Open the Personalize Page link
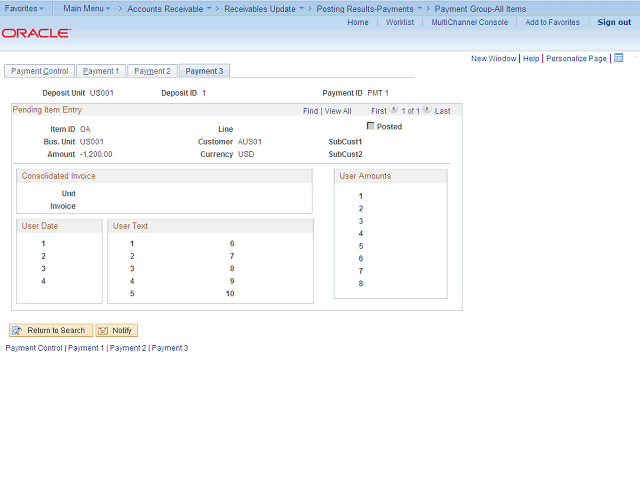Viewport: 640px width, 480px height. pyautogui.click(x=576, y=59)
